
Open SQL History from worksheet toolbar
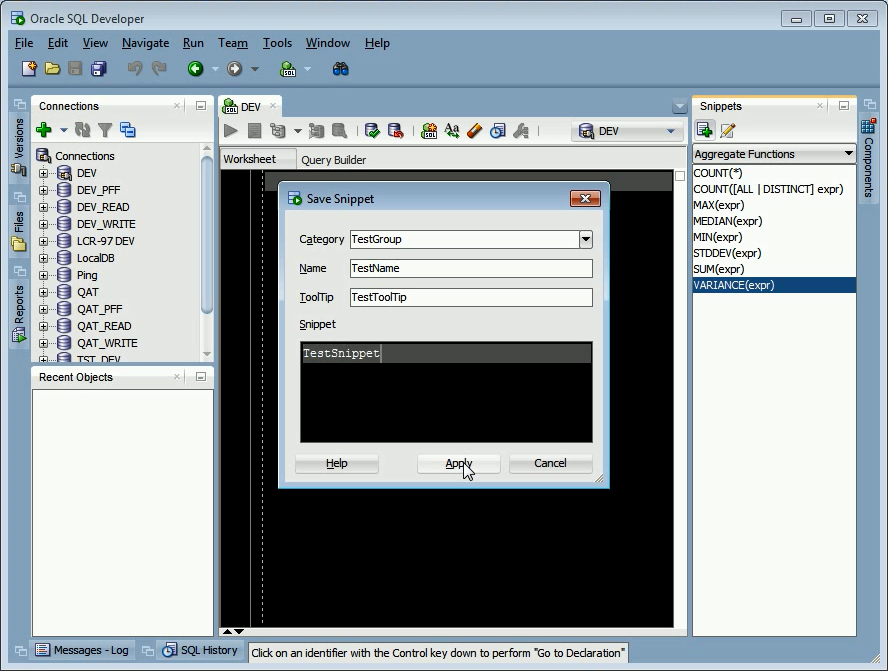point(497,131)
